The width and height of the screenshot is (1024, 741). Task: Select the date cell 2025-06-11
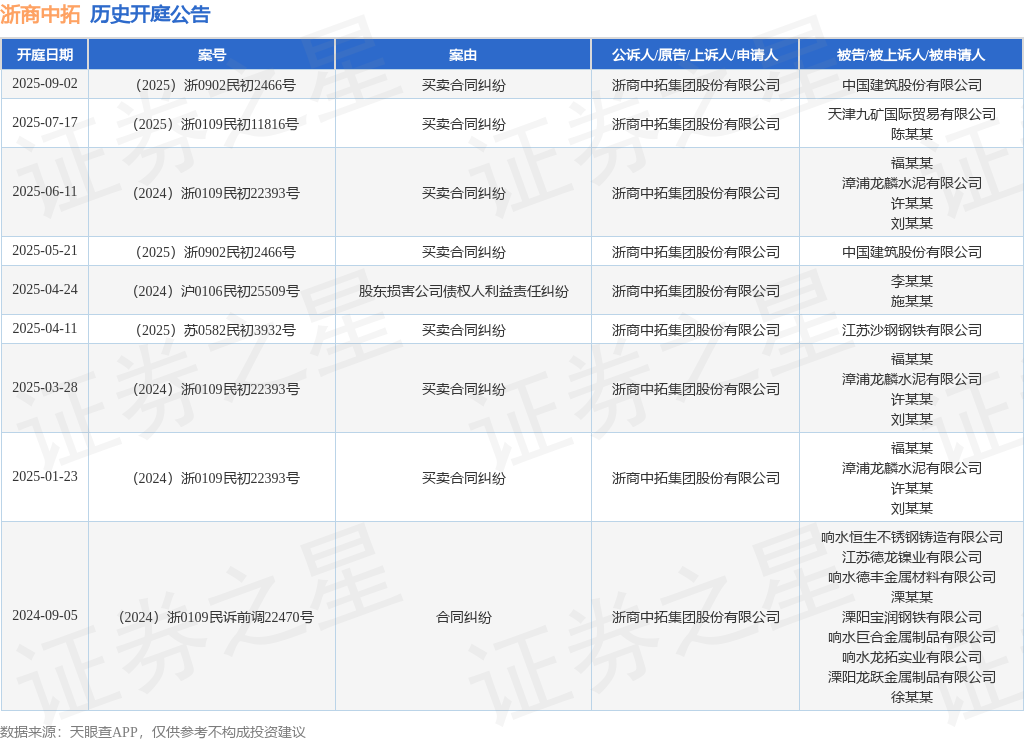click(44, 192)
